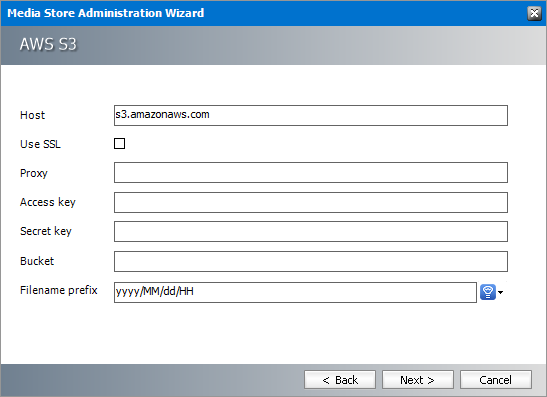The height and width of the screenshot is (397, 547).
Task: Click the Filename prefix label
Action: coord(59,290)
